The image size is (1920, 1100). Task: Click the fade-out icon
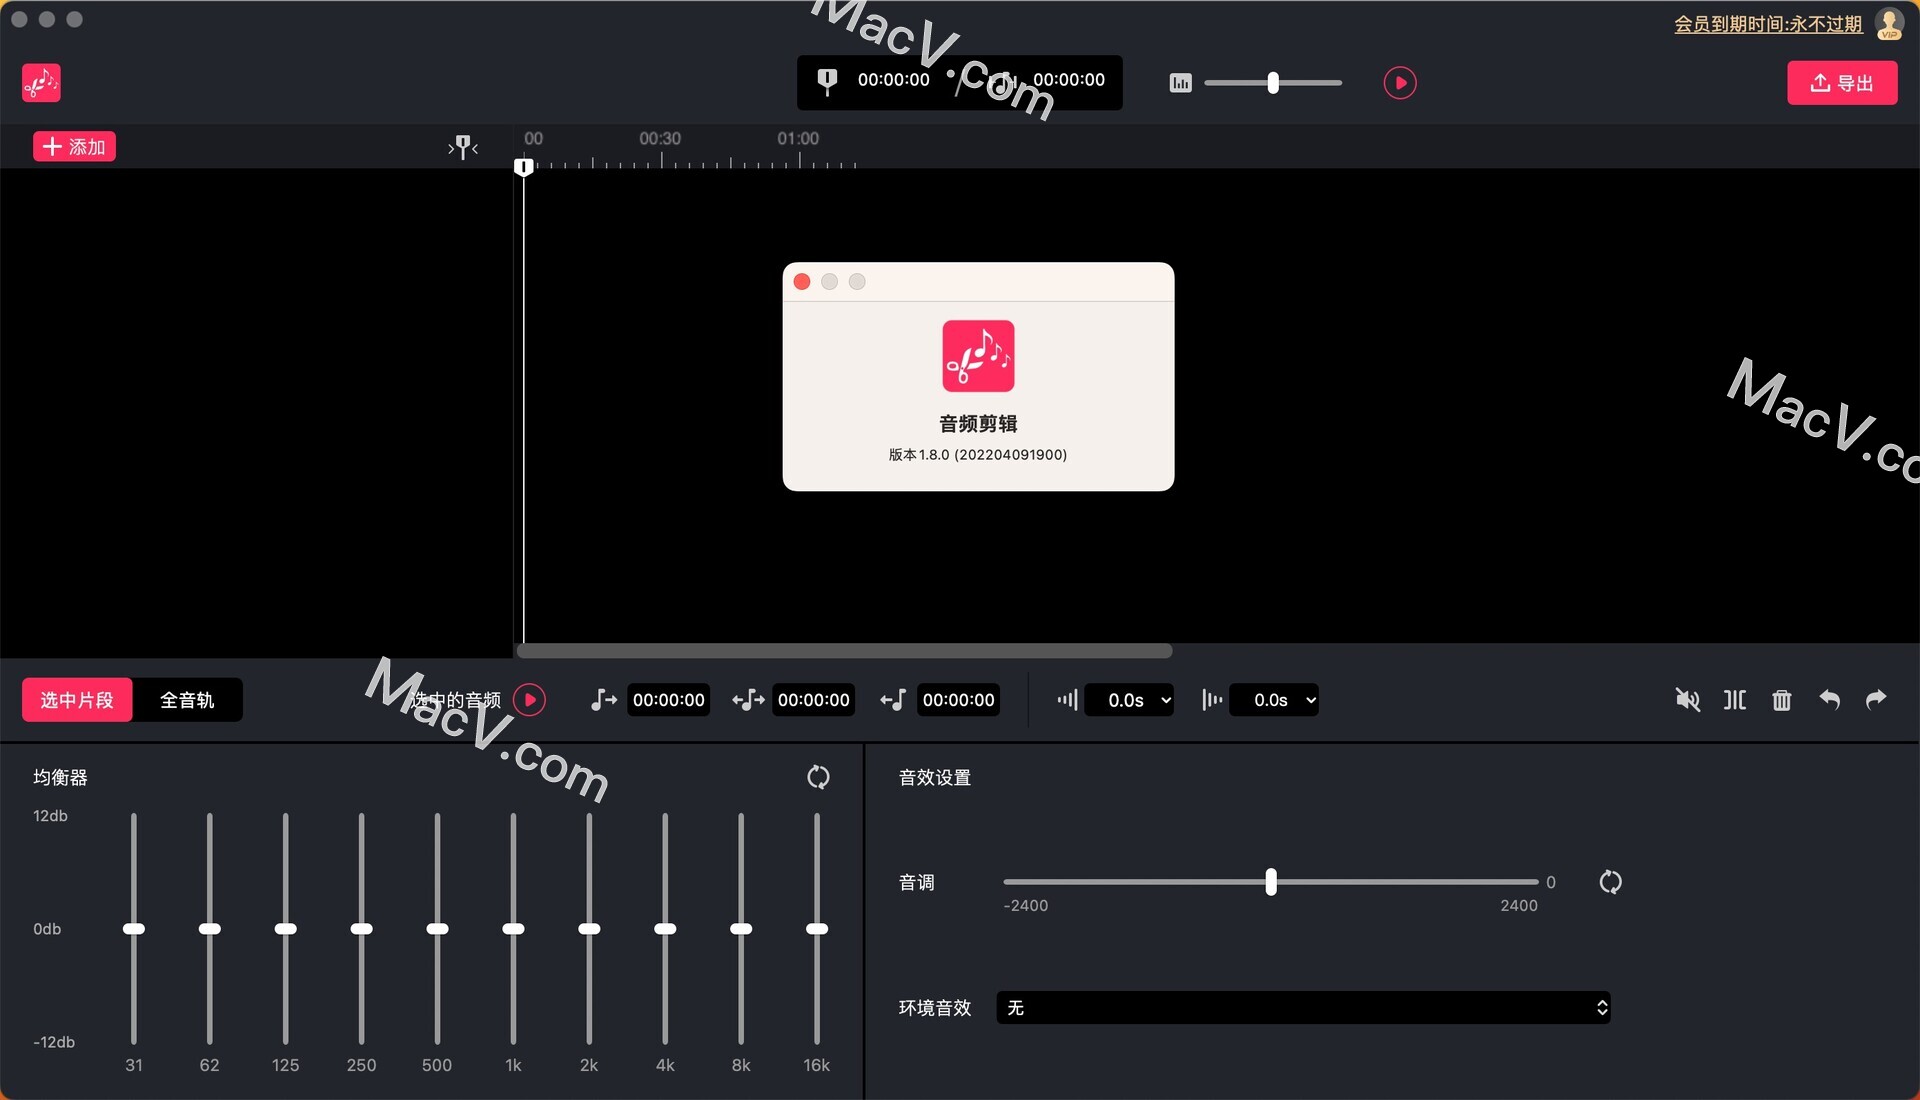tap(1212, 700)
